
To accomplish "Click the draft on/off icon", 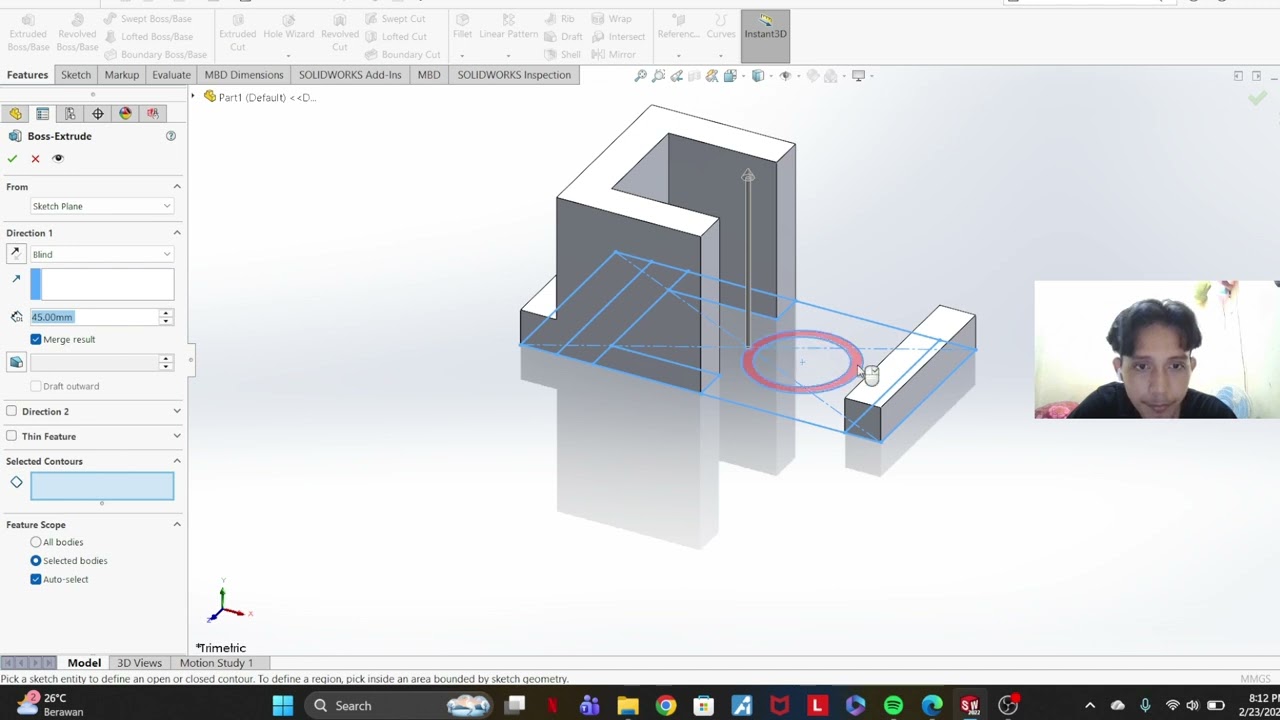I will click(x=16, y=362).
